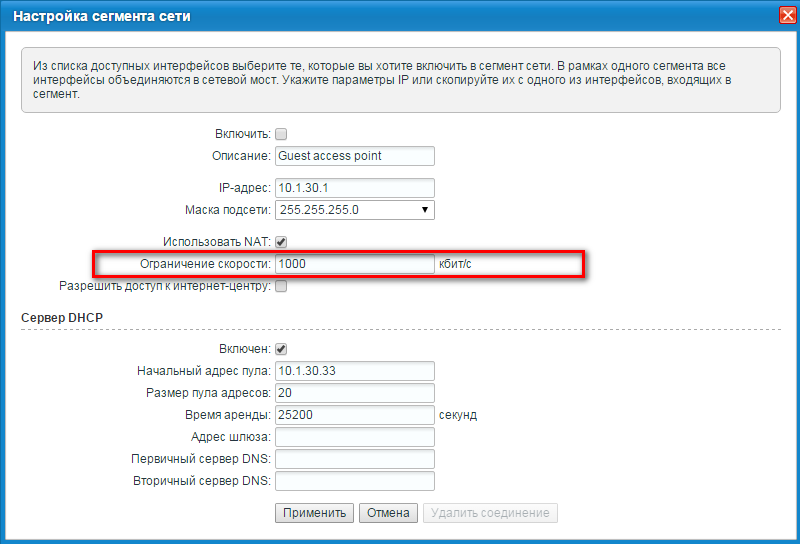The image size is (800, 544).
Task: Click the Отмена button
Action: tap(388, 513)
